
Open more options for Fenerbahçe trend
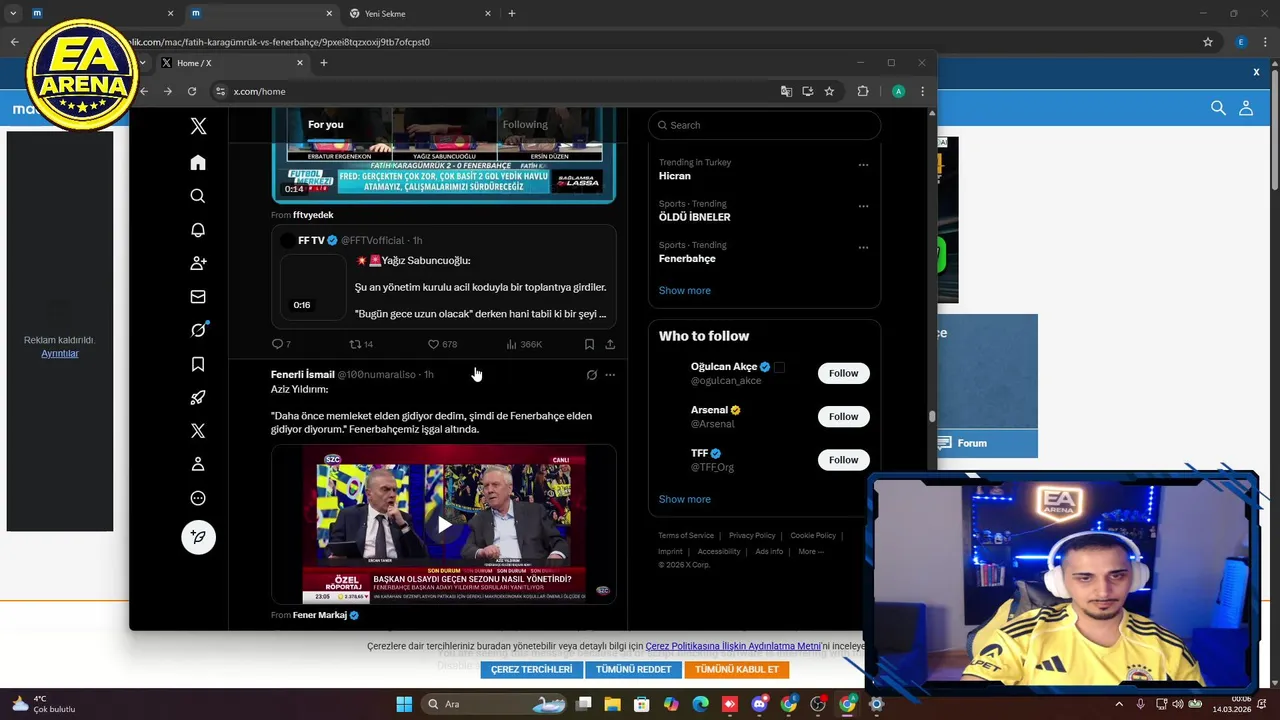tap(863, 247)
